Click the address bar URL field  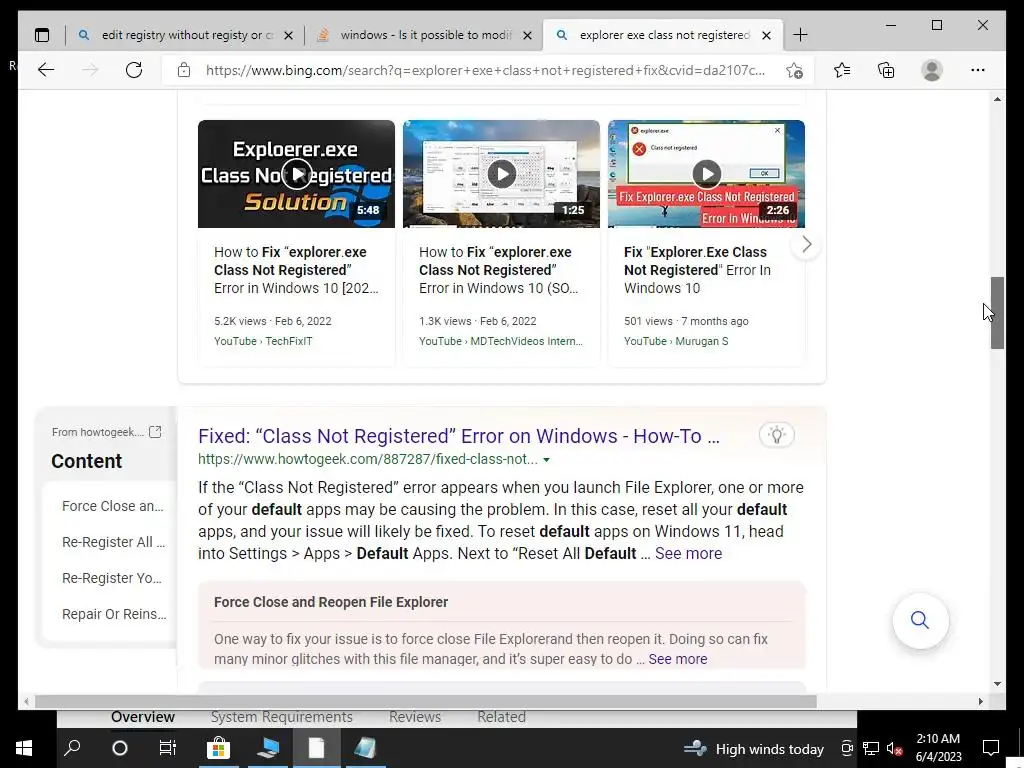click(485, 70)
